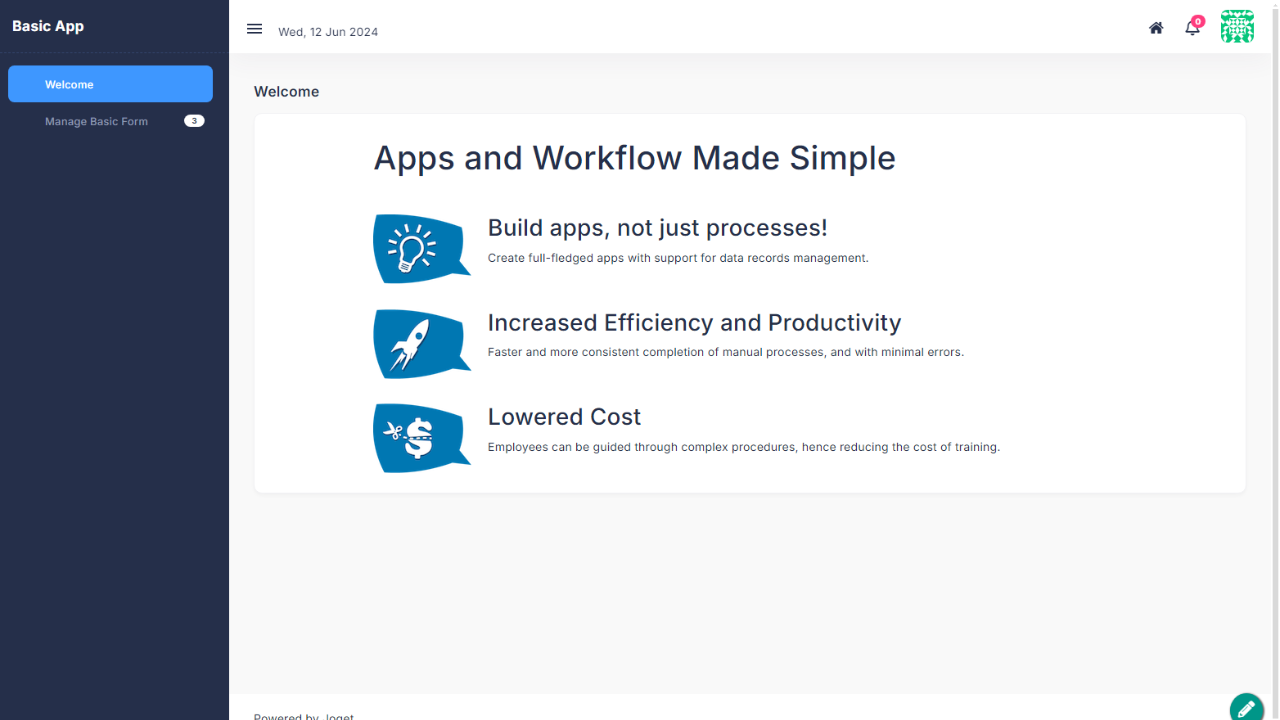The height and width of the screenshot is (720, 1280).
Task: Click the dollar sign scissors icon
Action: pyautogui.click(x=420, y=438)
